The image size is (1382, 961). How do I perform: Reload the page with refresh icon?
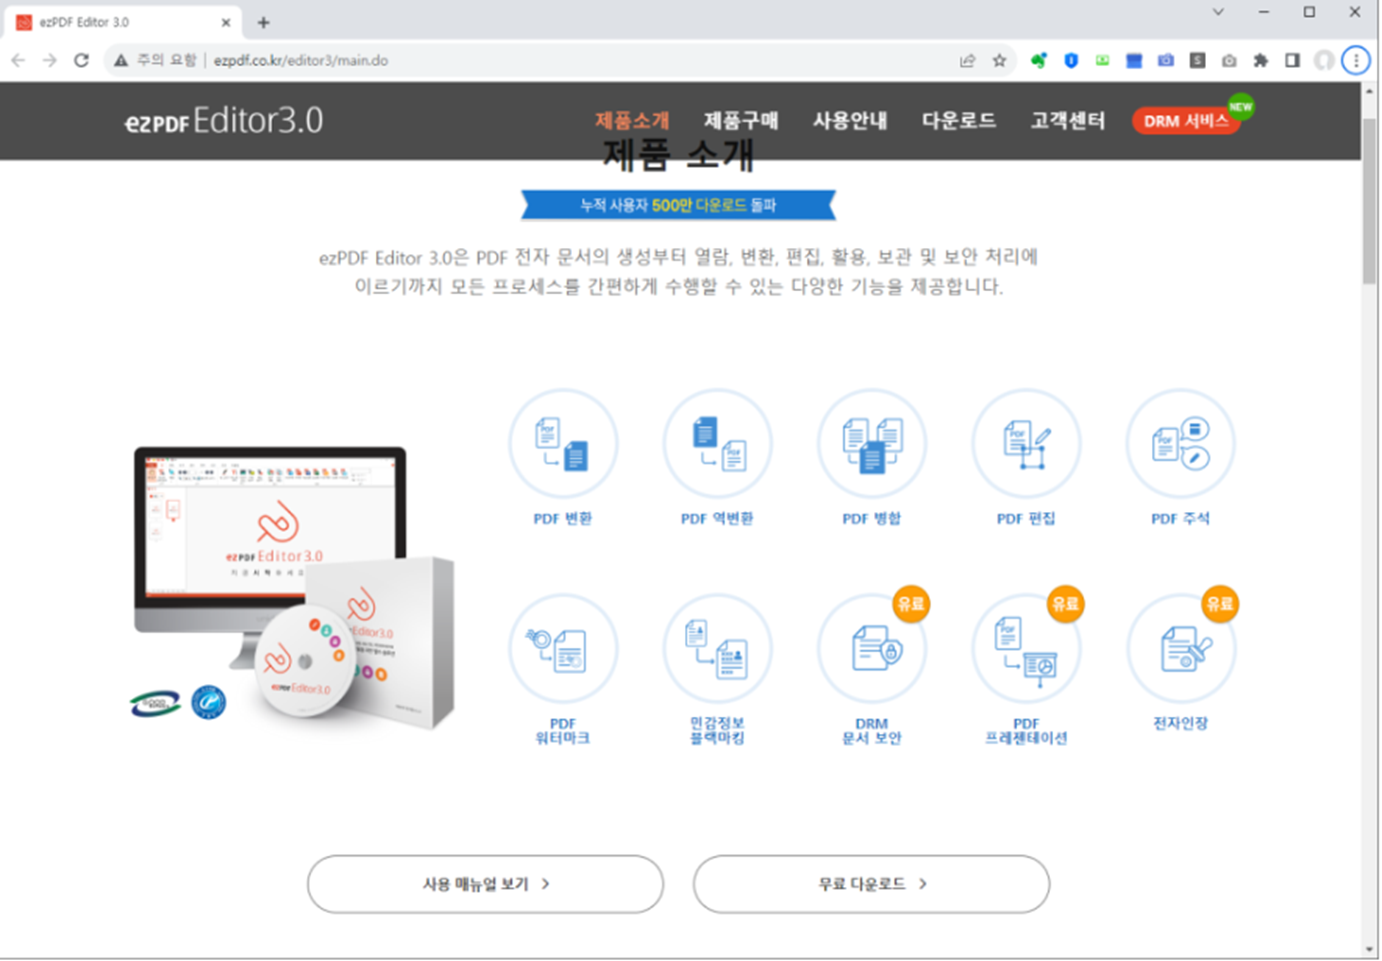pyautogui.click(x=82, y=60)
